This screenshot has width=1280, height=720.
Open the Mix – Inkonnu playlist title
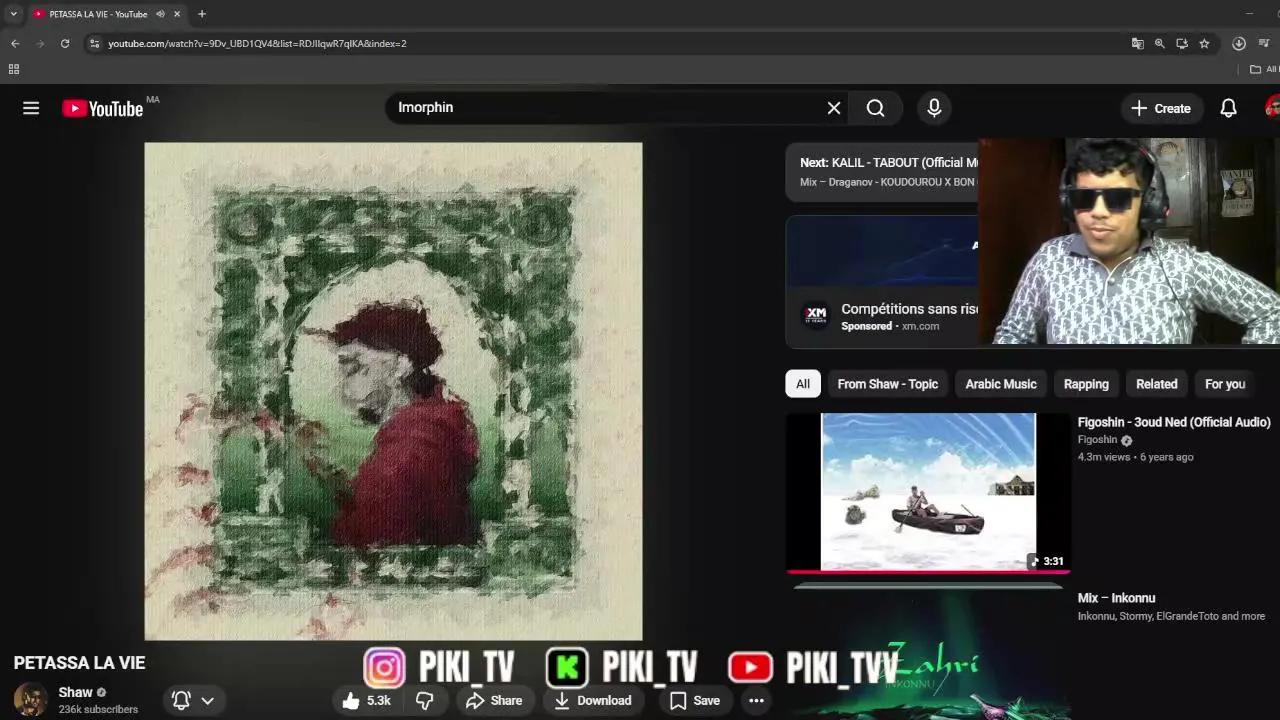pyautogui.click(x=1116, y=598)
